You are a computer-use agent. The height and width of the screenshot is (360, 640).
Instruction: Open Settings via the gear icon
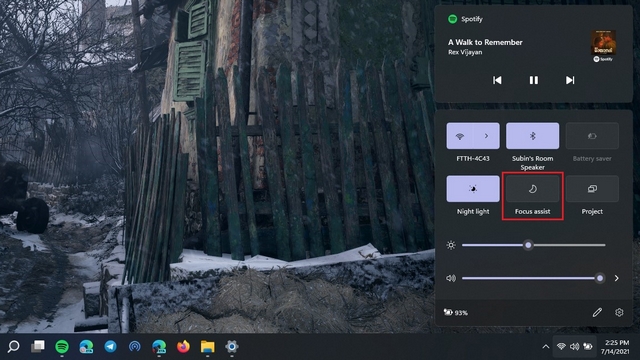[x=619, y=313]
